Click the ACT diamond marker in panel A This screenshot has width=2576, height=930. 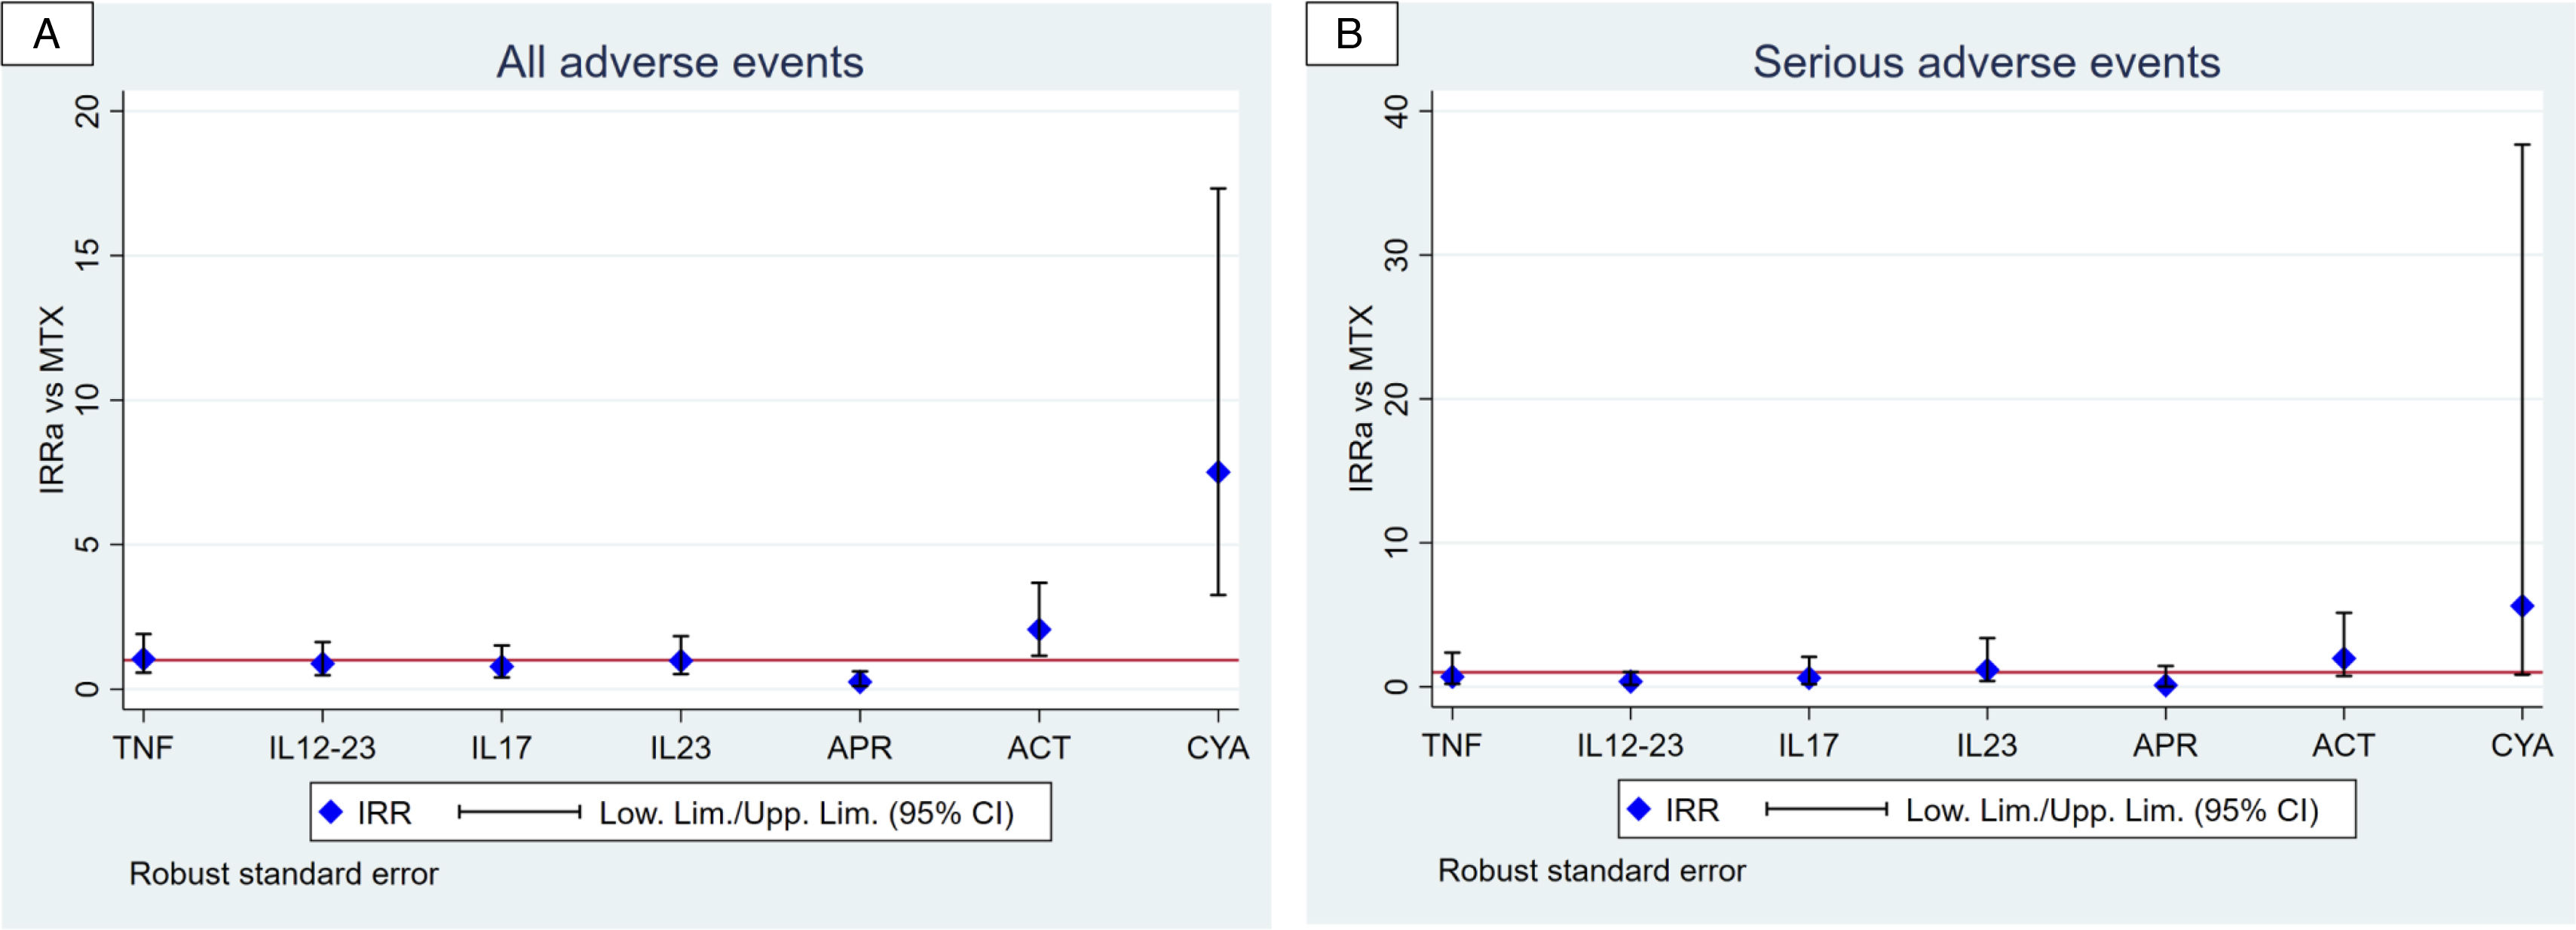coord(1039,630)
